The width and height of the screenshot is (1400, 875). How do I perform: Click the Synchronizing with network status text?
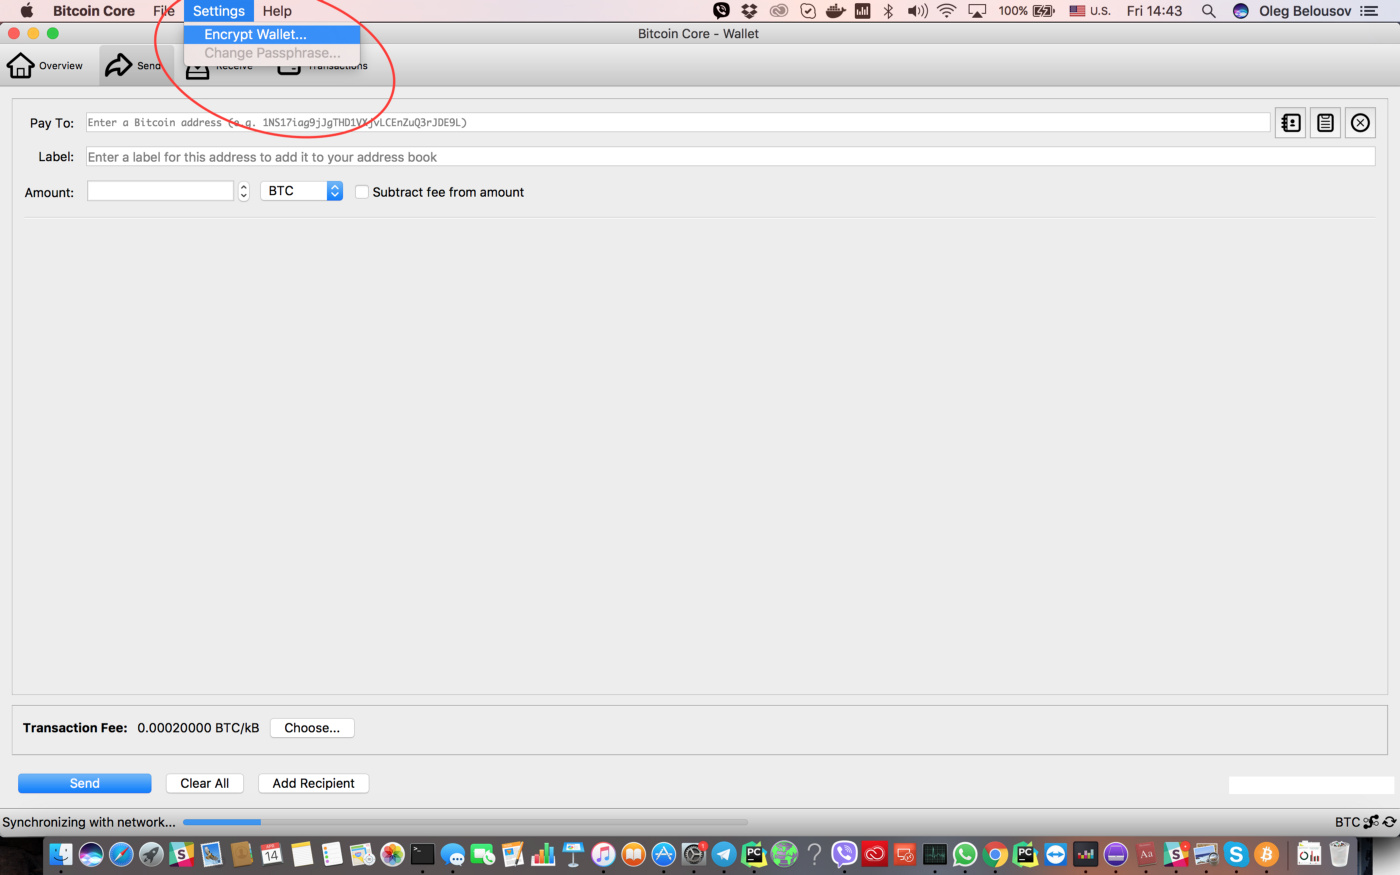pyautogui.click(x=89, y=822)
